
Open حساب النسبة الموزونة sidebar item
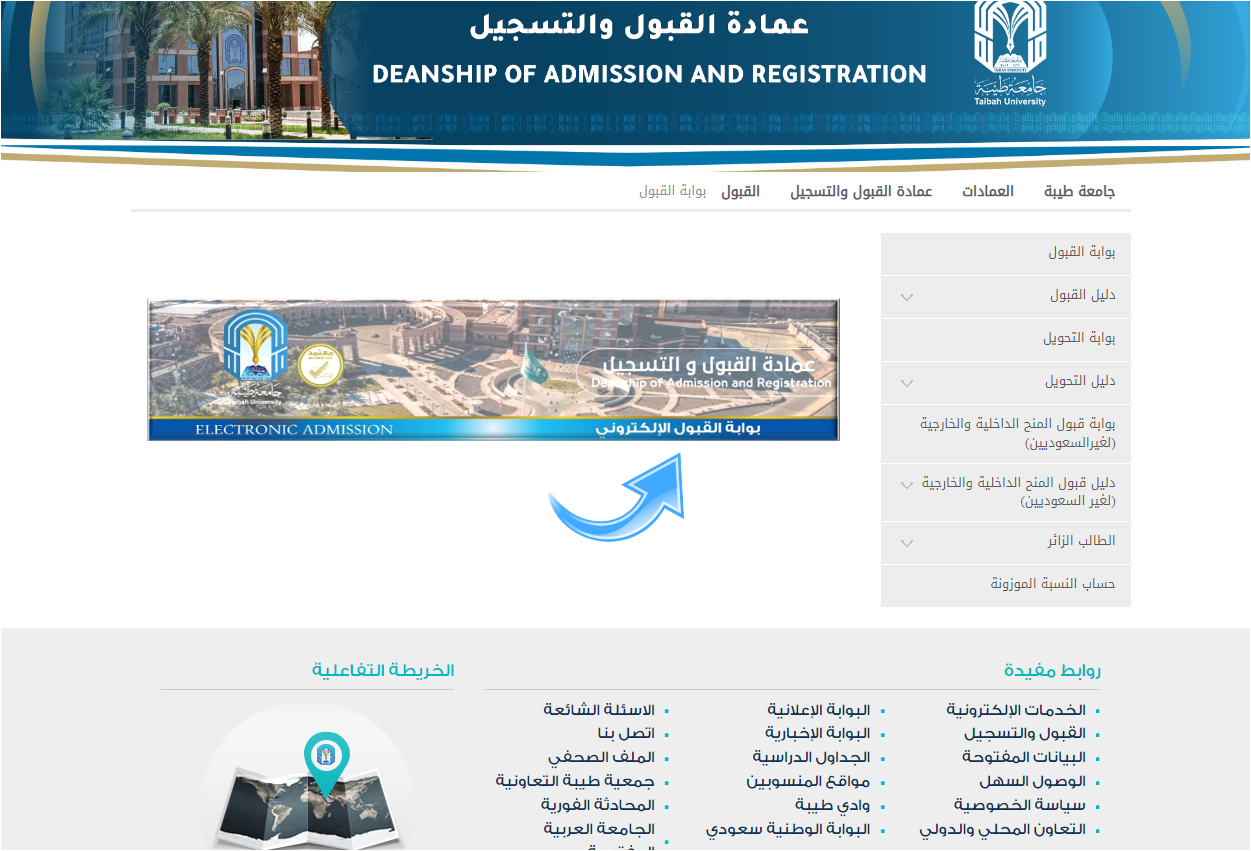pos(1006,584)
